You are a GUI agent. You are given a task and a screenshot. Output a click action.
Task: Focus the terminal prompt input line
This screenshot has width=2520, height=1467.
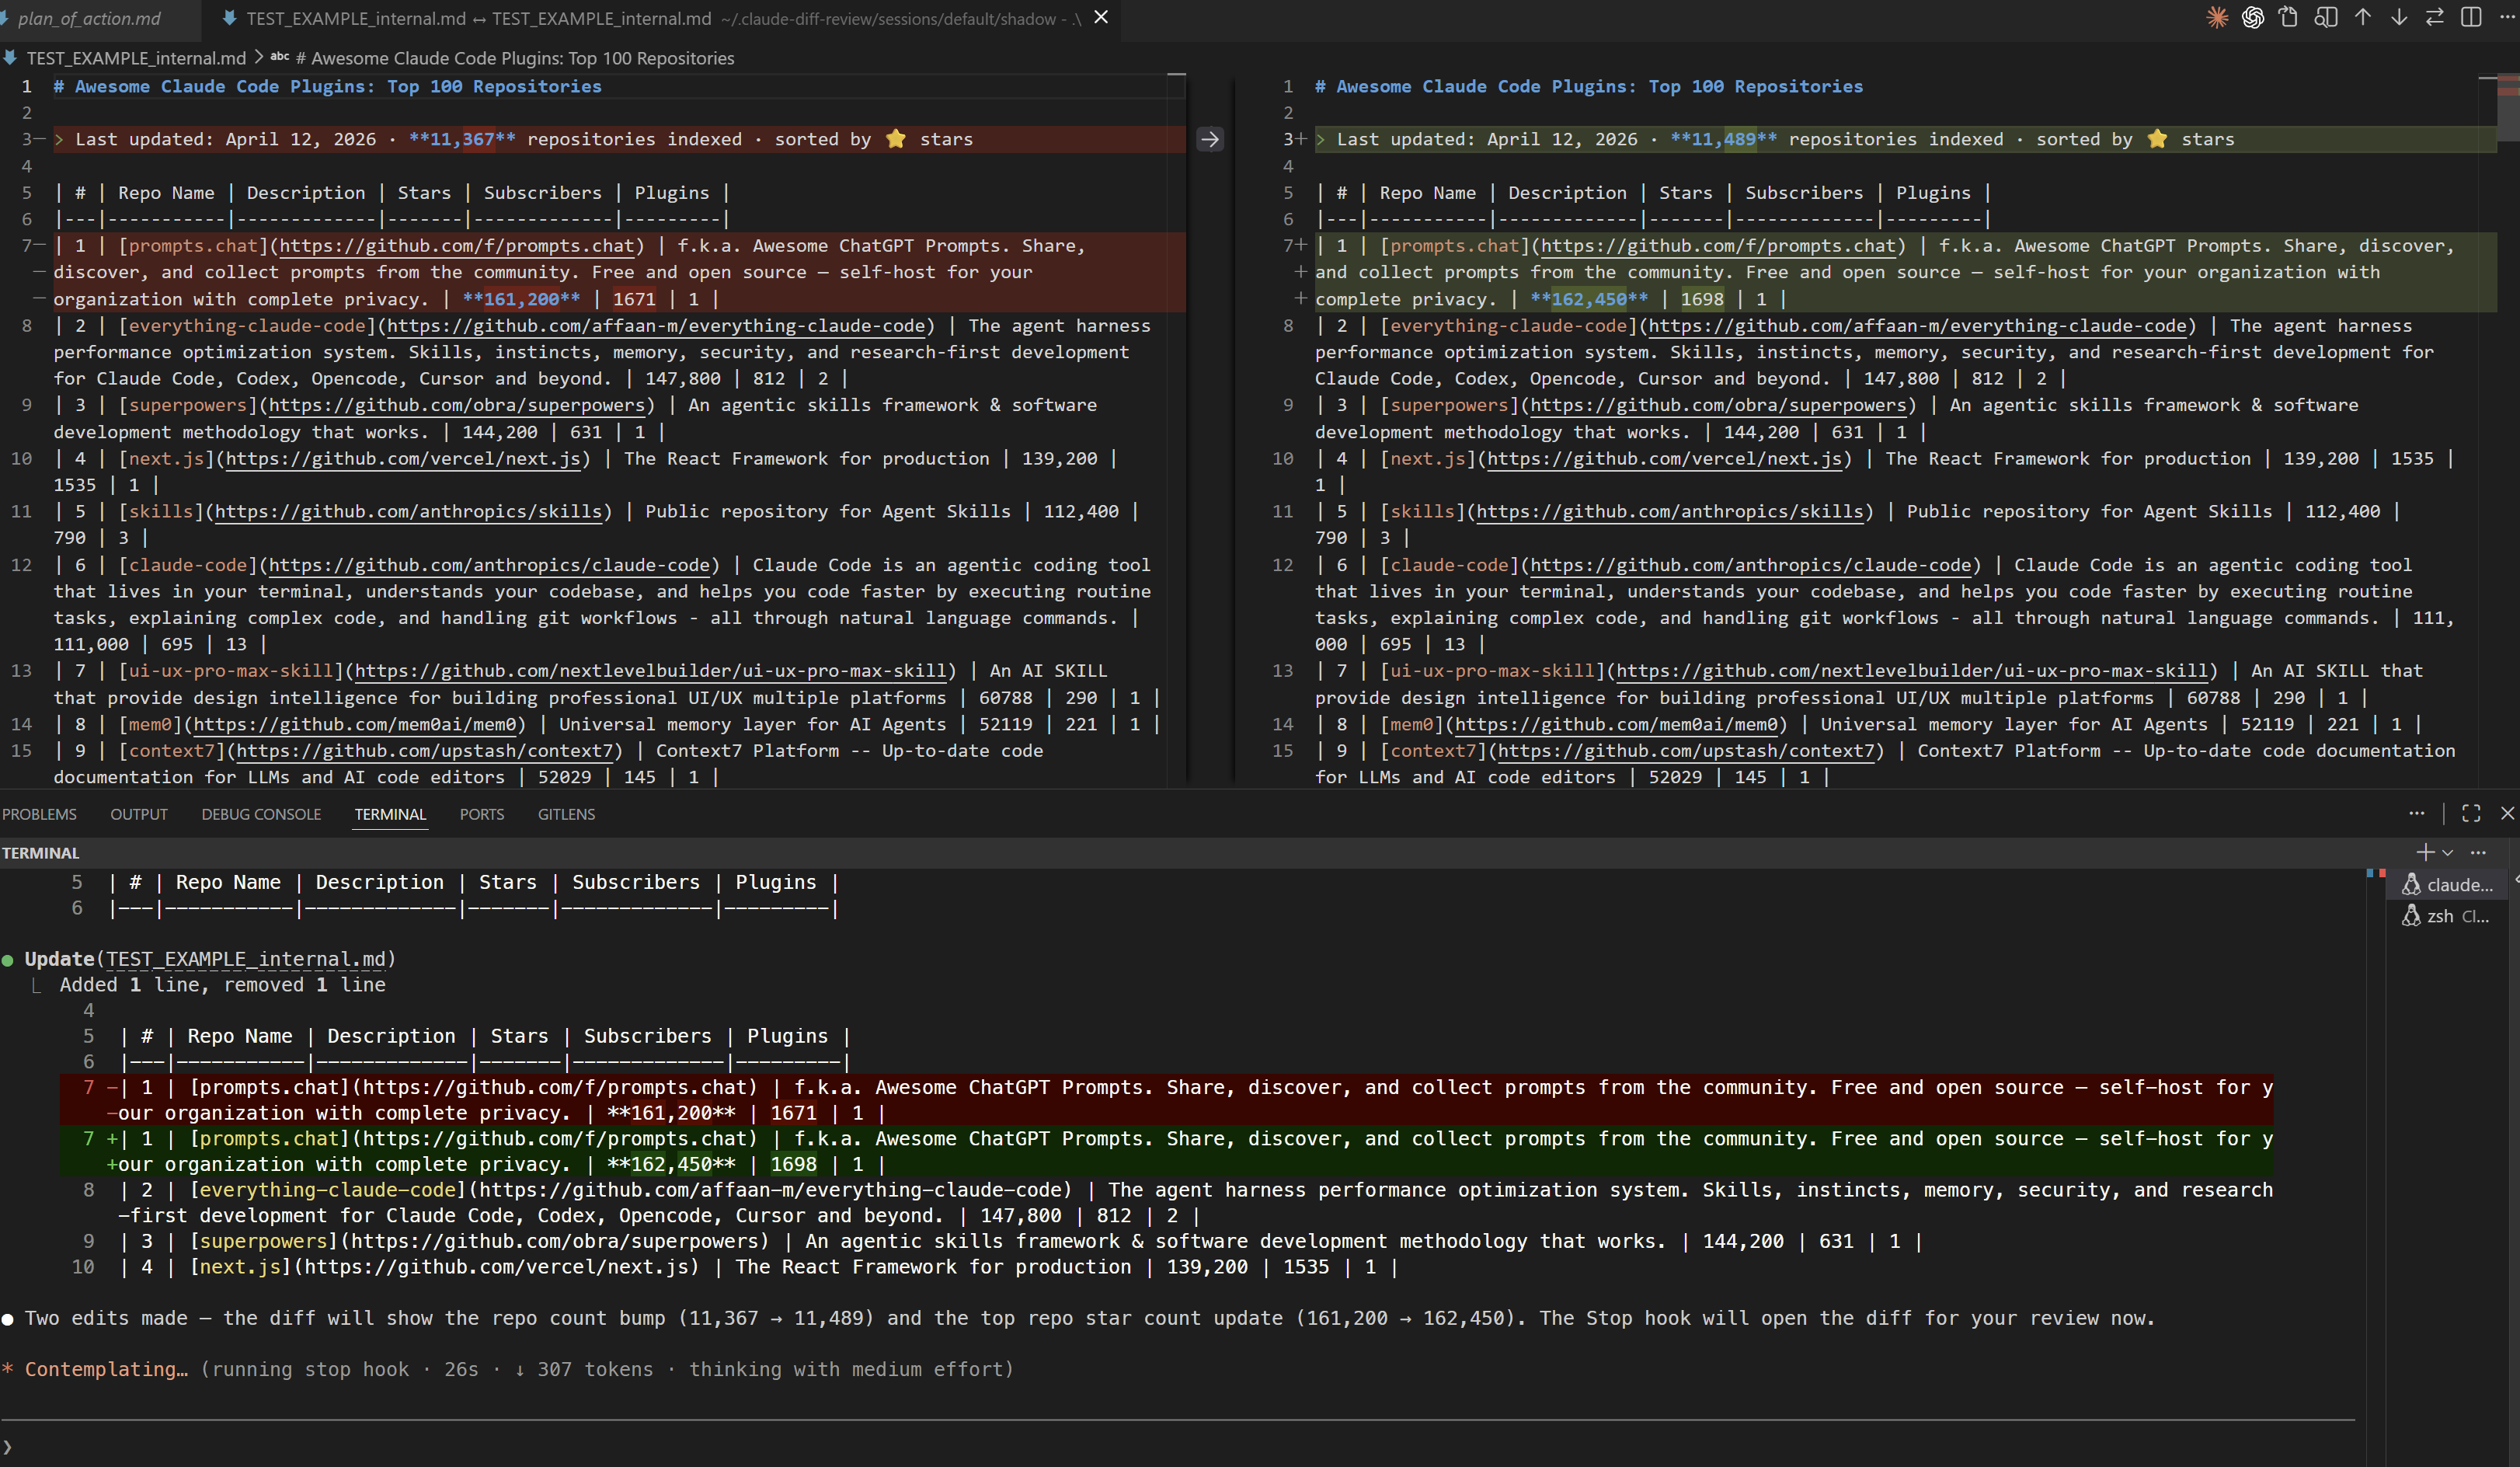tap(1180, 1446)
